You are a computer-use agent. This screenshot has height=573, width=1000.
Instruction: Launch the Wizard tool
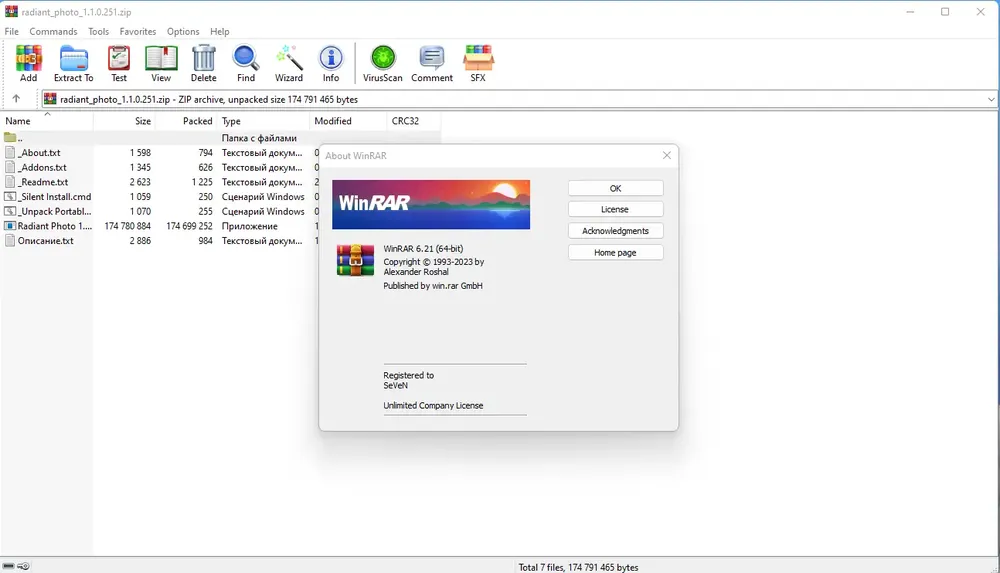[x=289, y=63]
